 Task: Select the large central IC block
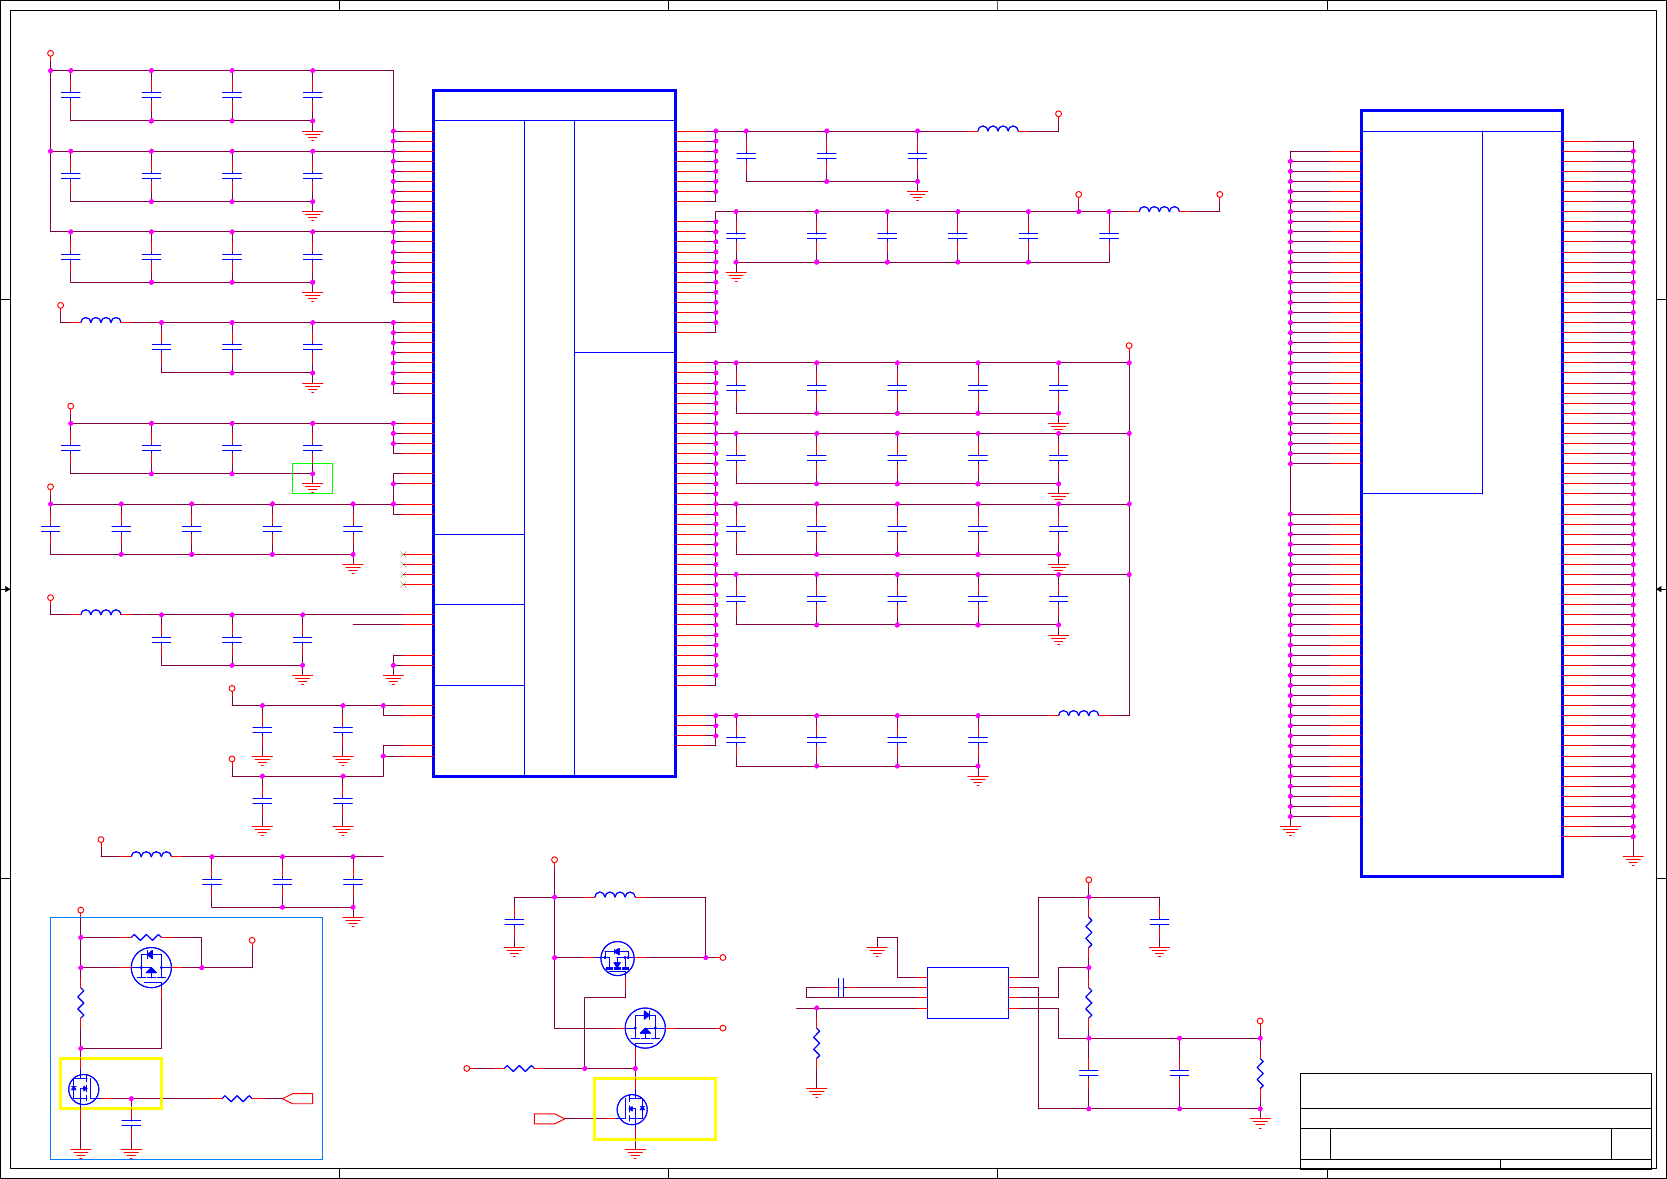click(554, 433)
